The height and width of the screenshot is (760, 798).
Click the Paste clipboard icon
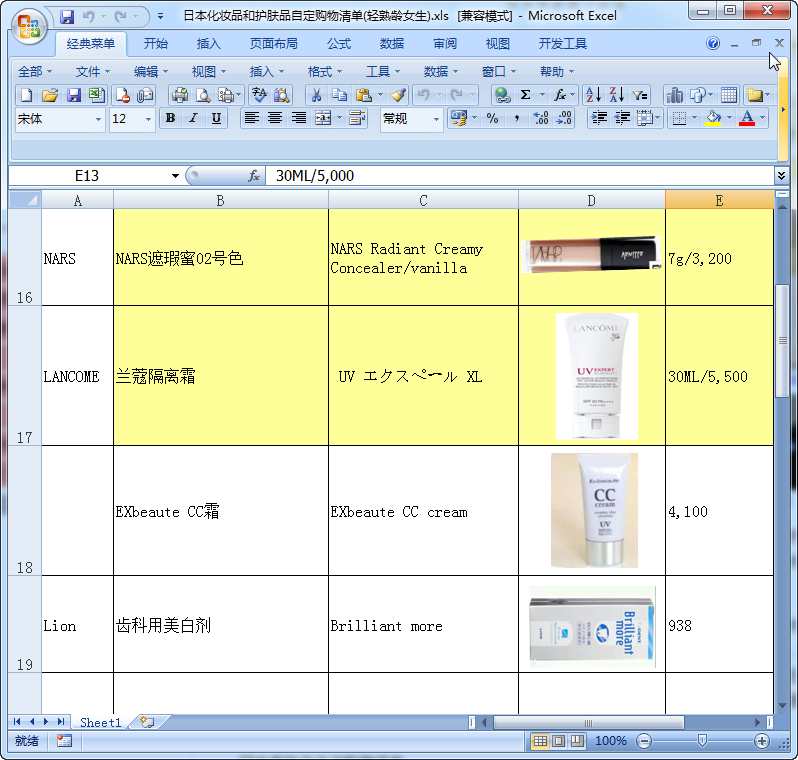pos(363,95)
